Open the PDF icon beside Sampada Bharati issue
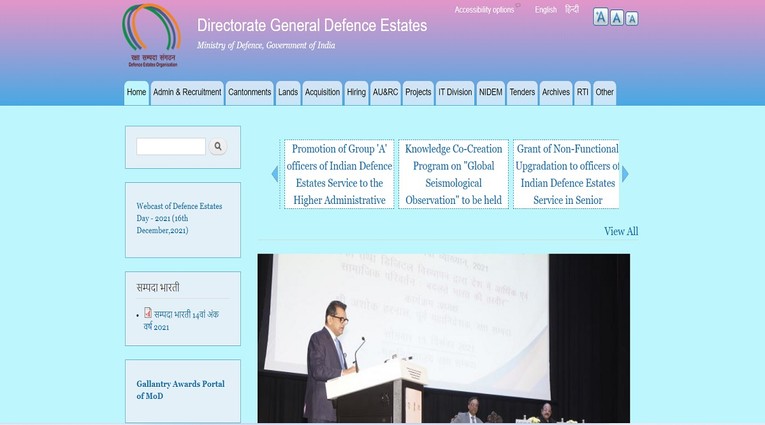This screenshot has width=765, height=425. (148, 313)
